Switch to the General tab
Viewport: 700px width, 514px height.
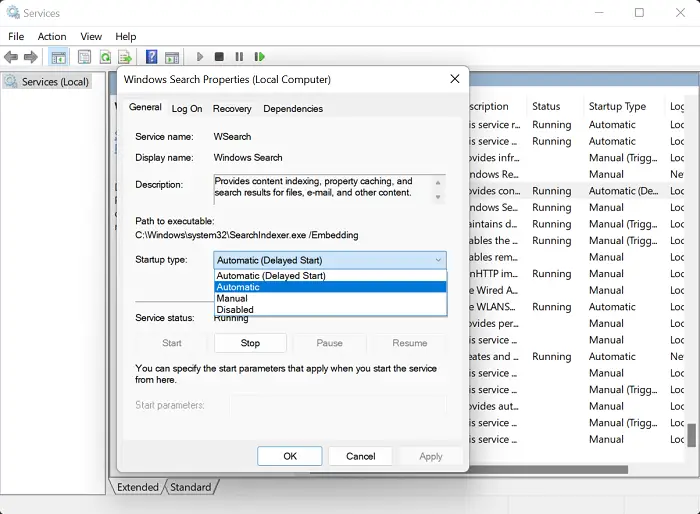point(145,107)
